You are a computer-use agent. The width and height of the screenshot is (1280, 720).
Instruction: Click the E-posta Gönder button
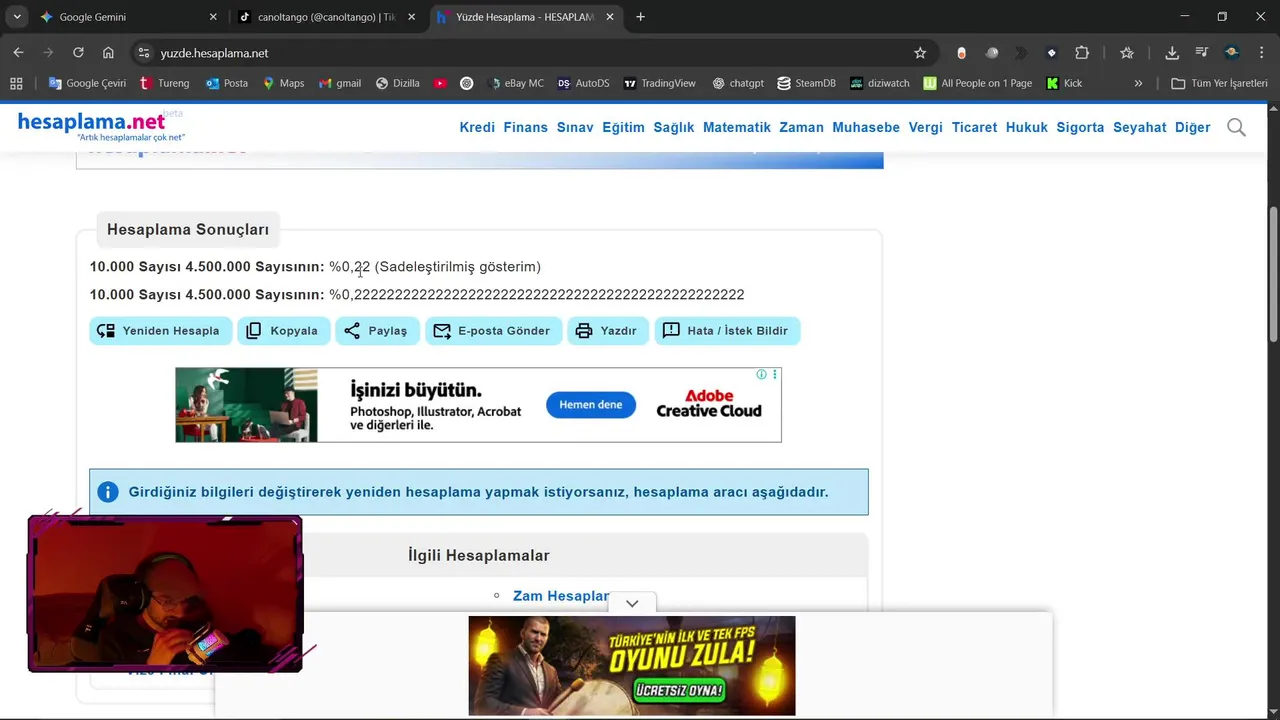pos(494,331)
